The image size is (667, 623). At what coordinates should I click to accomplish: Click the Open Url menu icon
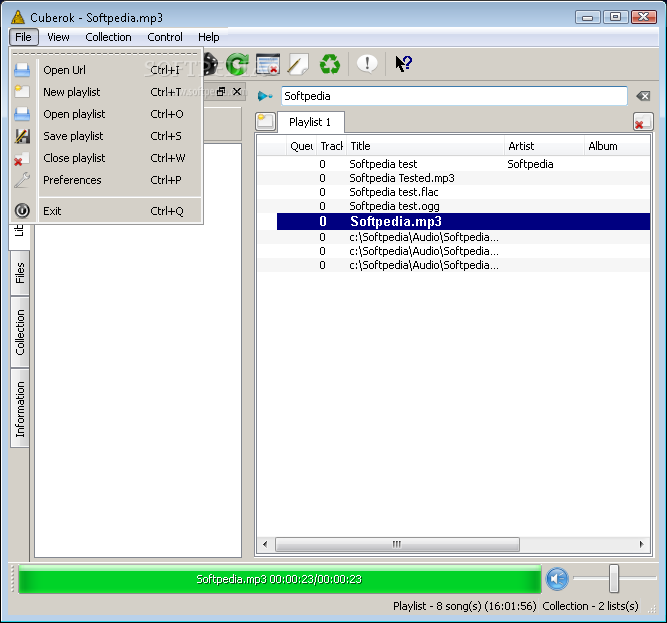pos(22,70)
